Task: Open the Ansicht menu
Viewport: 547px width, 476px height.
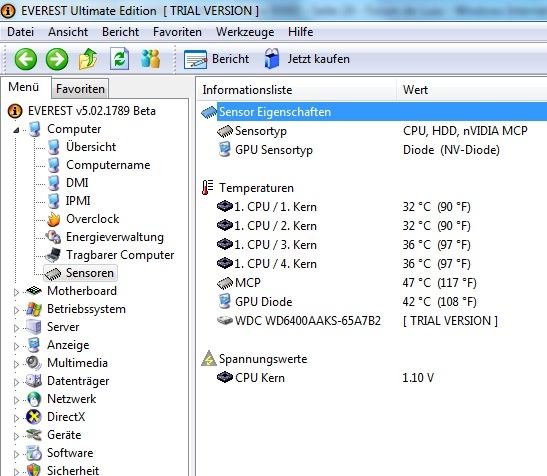Action: (x=68, y=32)
